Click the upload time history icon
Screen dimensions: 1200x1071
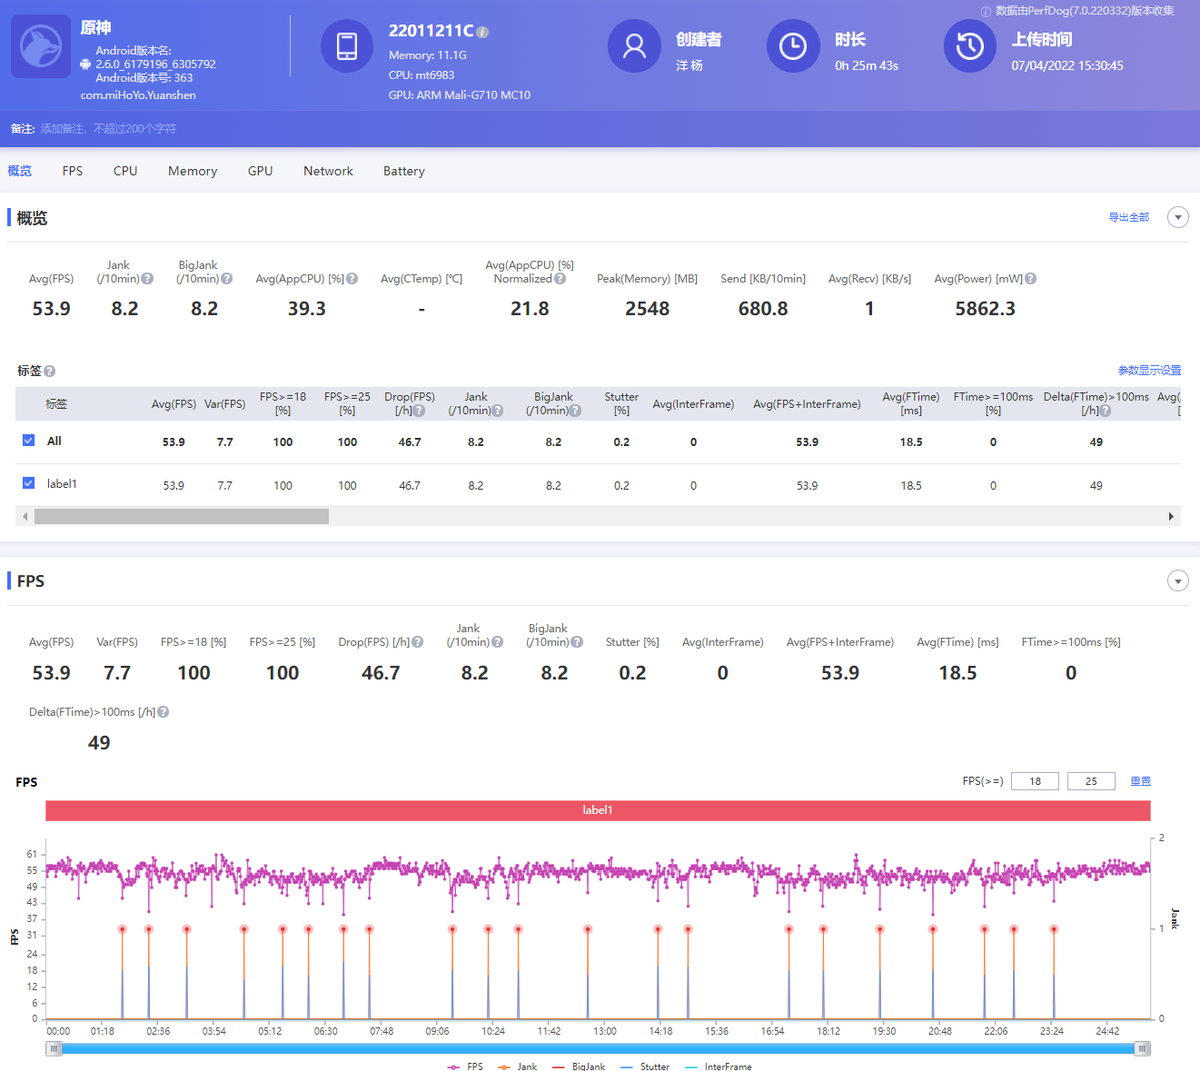click(x=969, y=47)
